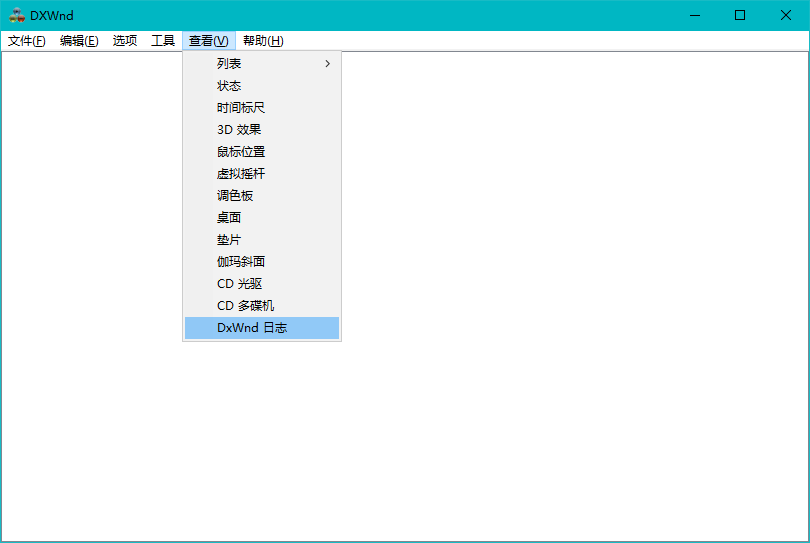Close the DXWnd window
The image size is (810, 543).
pos(786,15)
